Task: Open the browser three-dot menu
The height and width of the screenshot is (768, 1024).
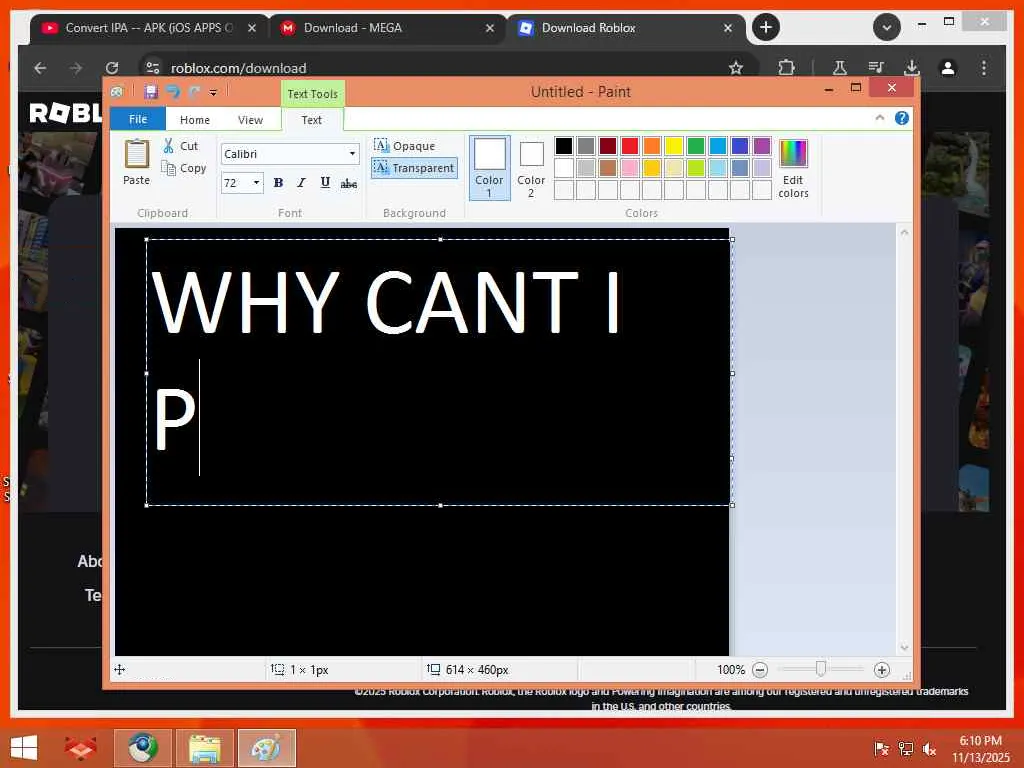Action: [984, 67]
